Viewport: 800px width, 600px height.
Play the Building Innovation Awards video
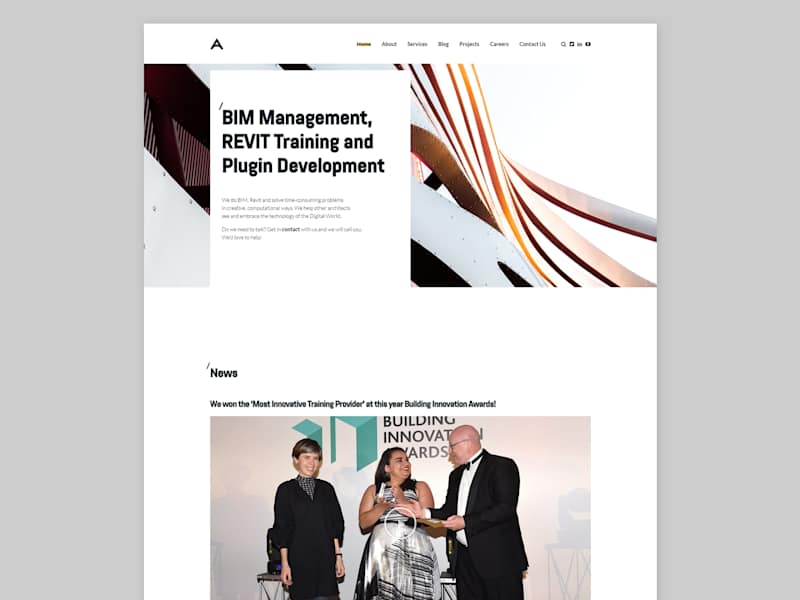(400, 523)
